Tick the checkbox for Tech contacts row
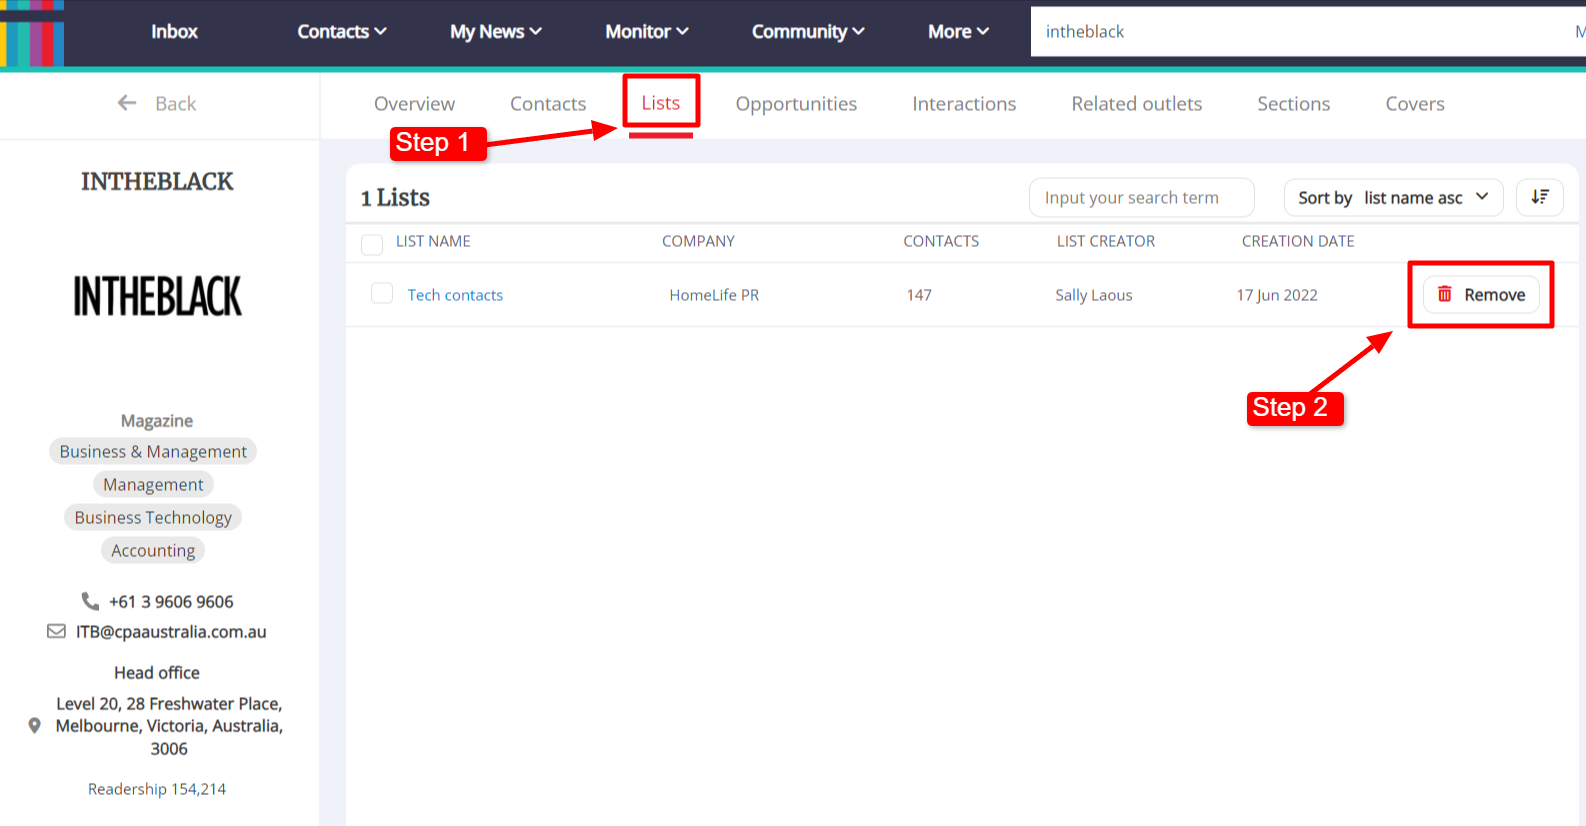 382,293
